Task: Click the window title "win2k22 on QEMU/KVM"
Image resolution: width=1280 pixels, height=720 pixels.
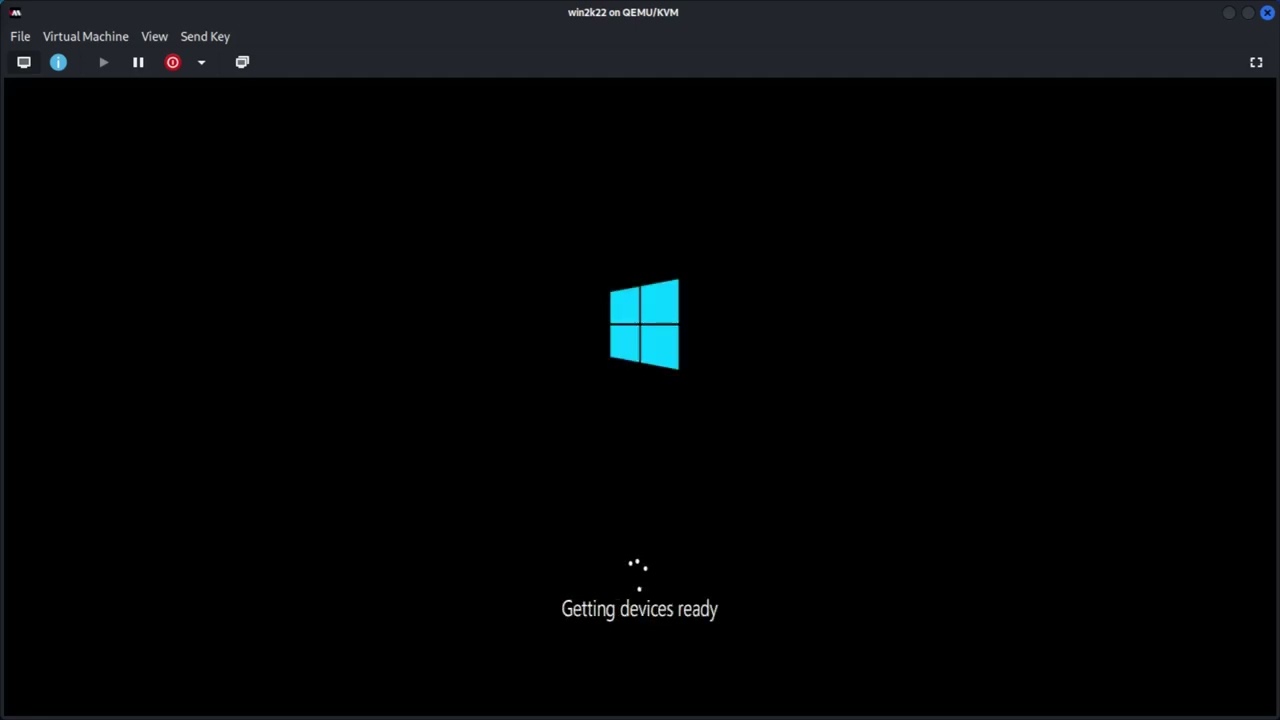Action: tap(623, 12)
